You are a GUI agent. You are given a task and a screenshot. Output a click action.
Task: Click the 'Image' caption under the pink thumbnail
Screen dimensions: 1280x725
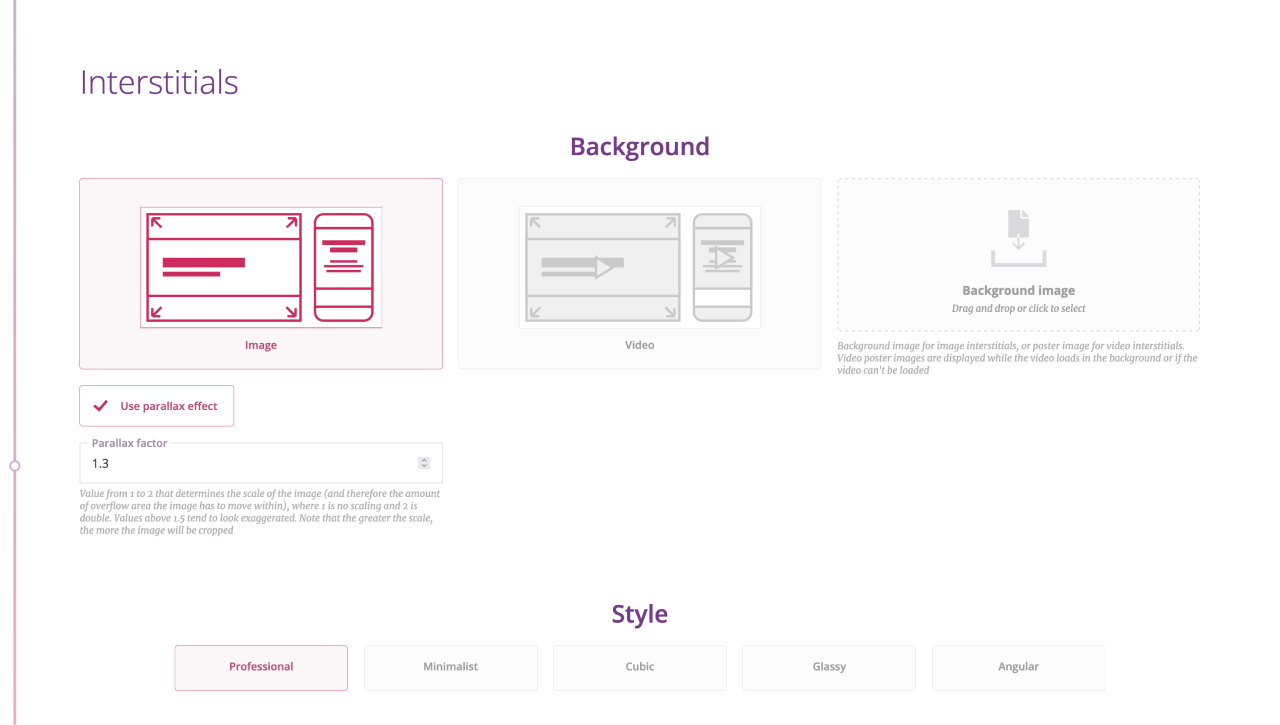261,345
